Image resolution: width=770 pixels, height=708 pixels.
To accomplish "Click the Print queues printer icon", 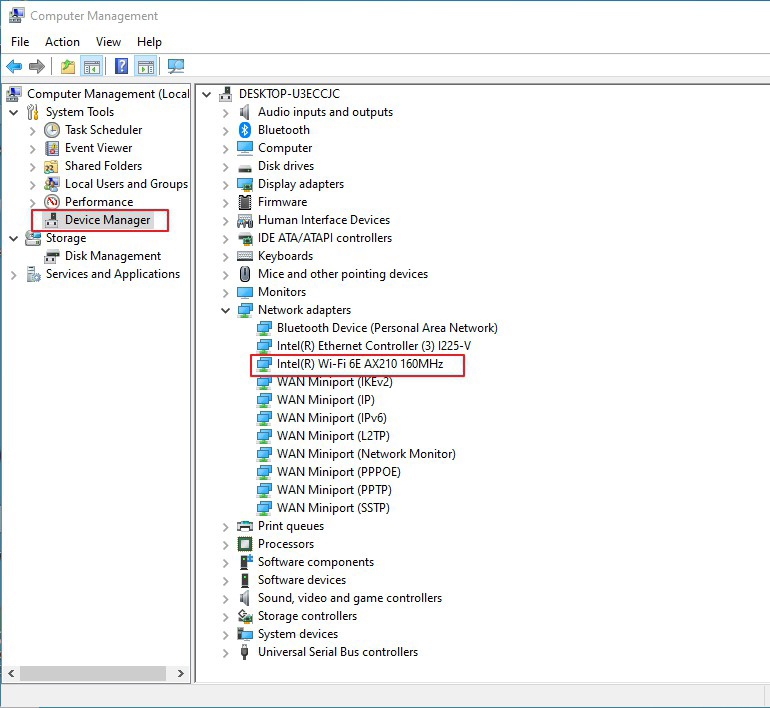I will (x=245, y=526).
